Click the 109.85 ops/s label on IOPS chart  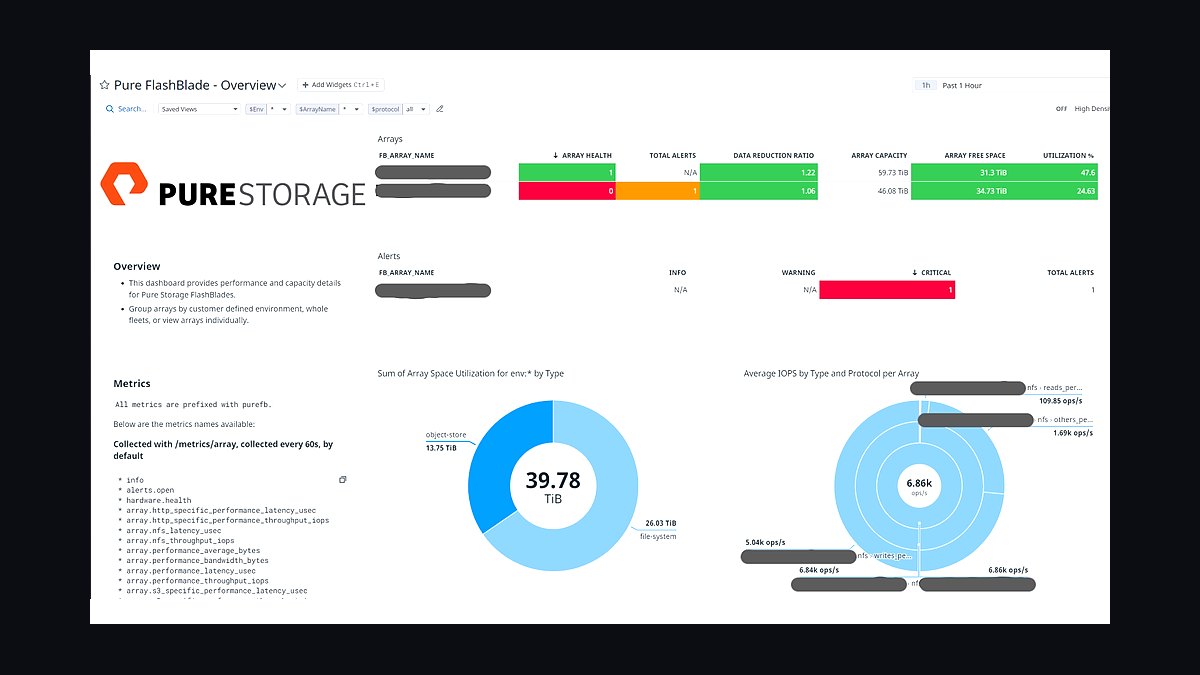1062,401
